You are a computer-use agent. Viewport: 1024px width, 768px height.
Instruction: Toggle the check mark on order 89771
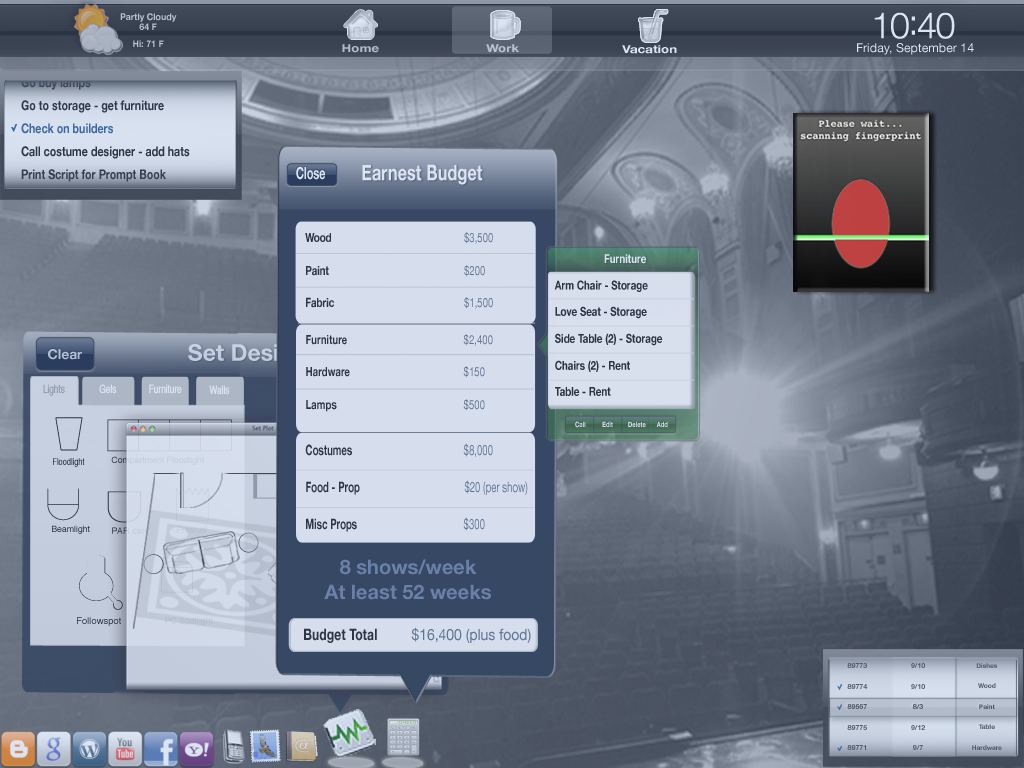pyautogui.click(x=839, y=748)
